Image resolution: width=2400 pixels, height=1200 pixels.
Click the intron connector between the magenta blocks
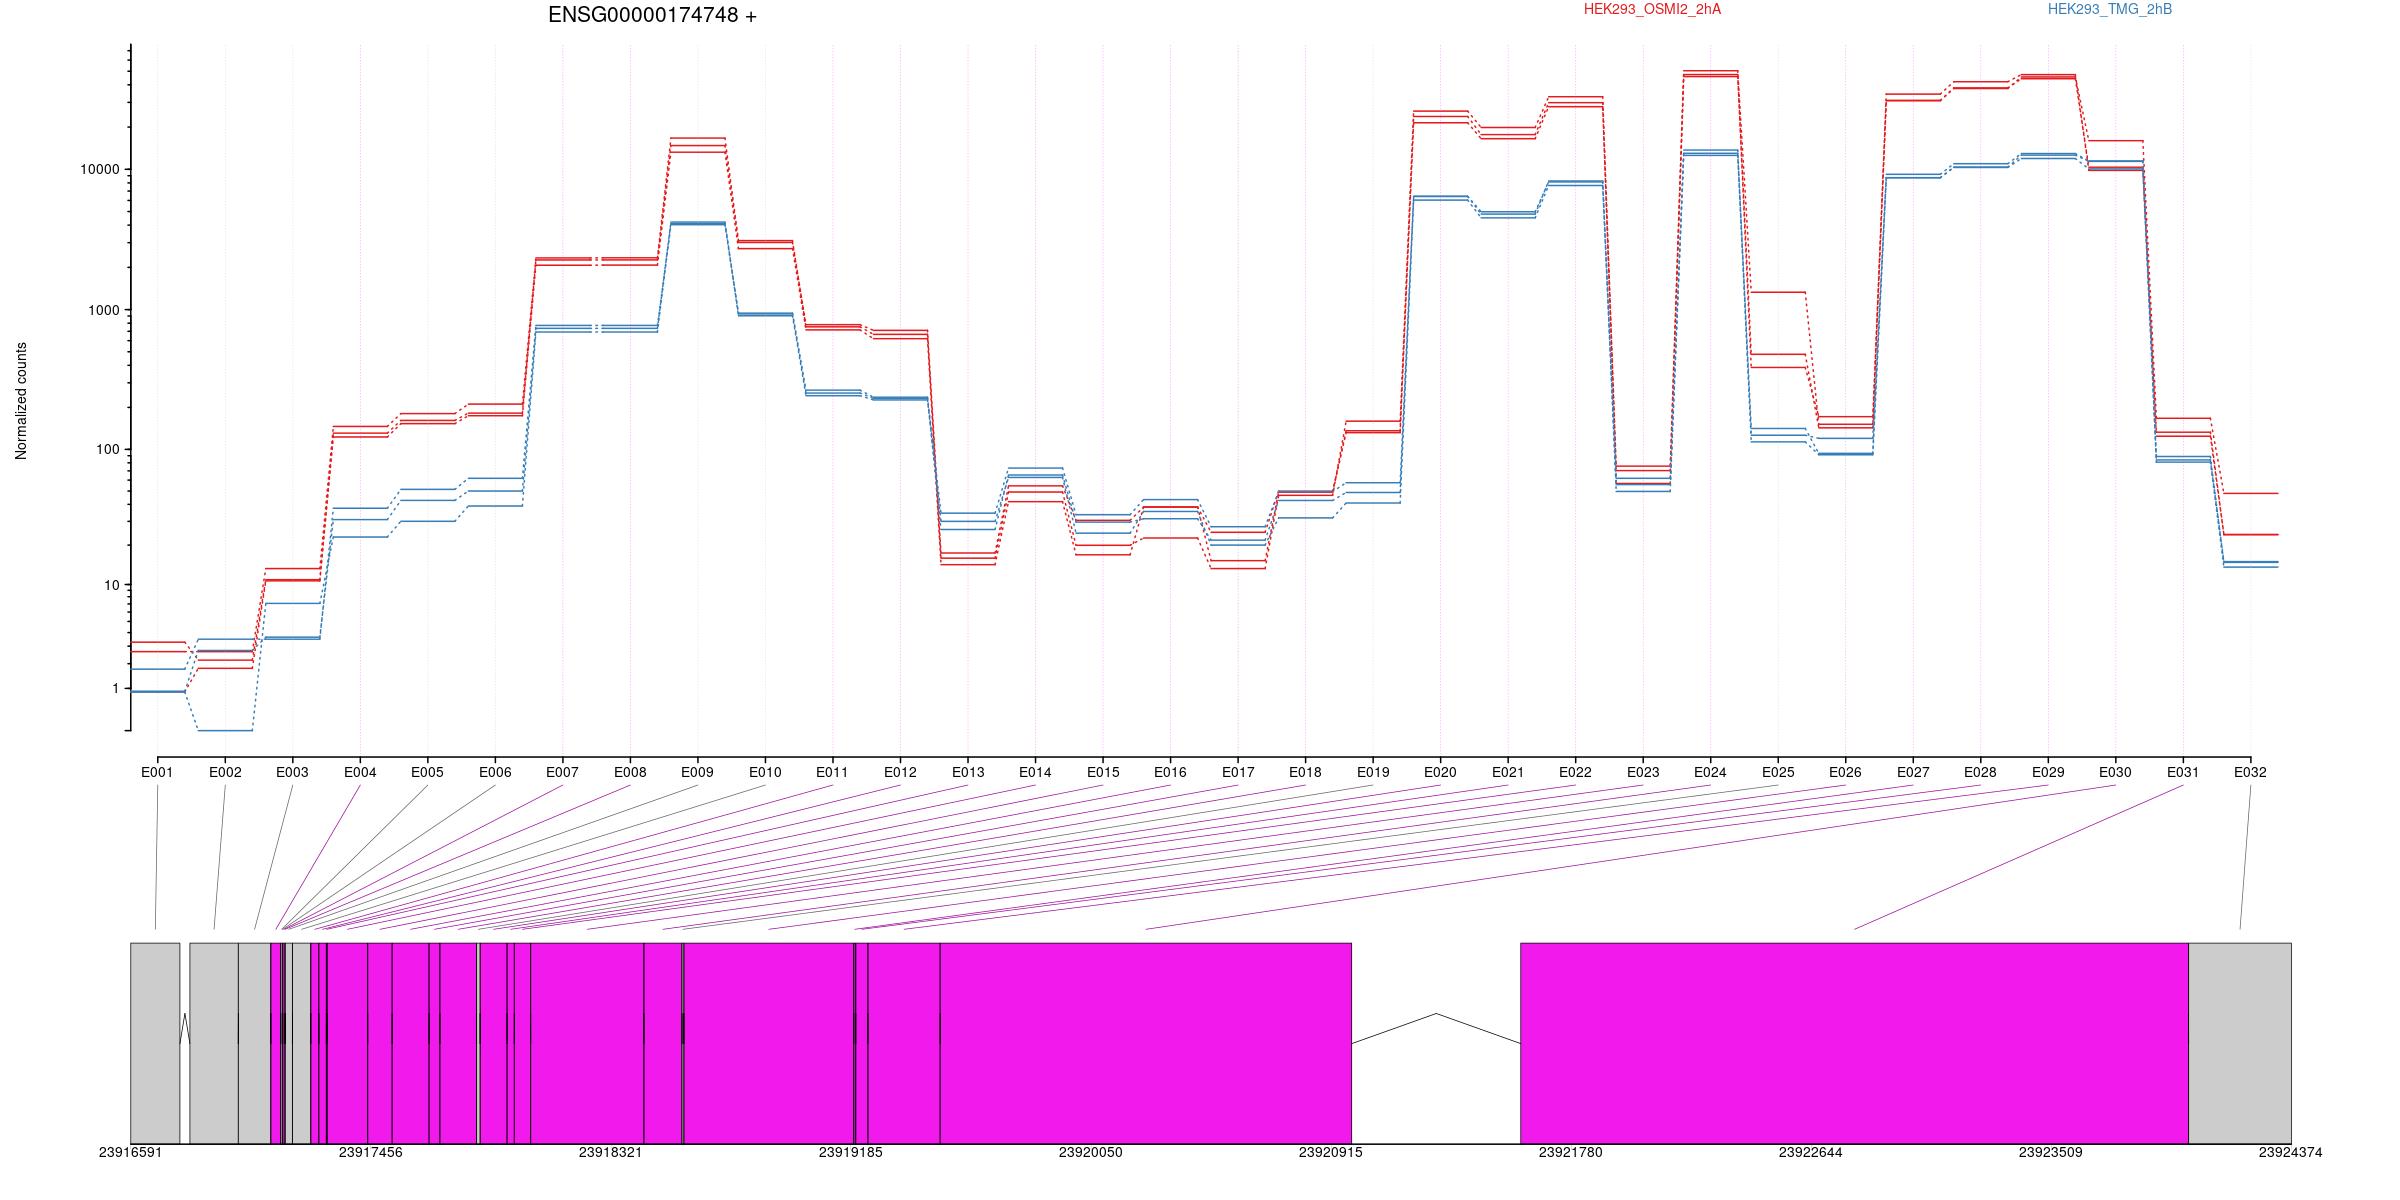(x=1436, y=1029)
